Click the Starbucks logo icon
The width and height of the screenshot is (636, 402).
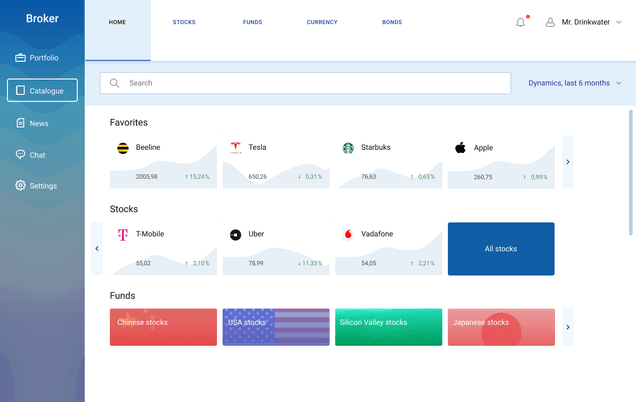pyautogui.click(x=348, y=148)
